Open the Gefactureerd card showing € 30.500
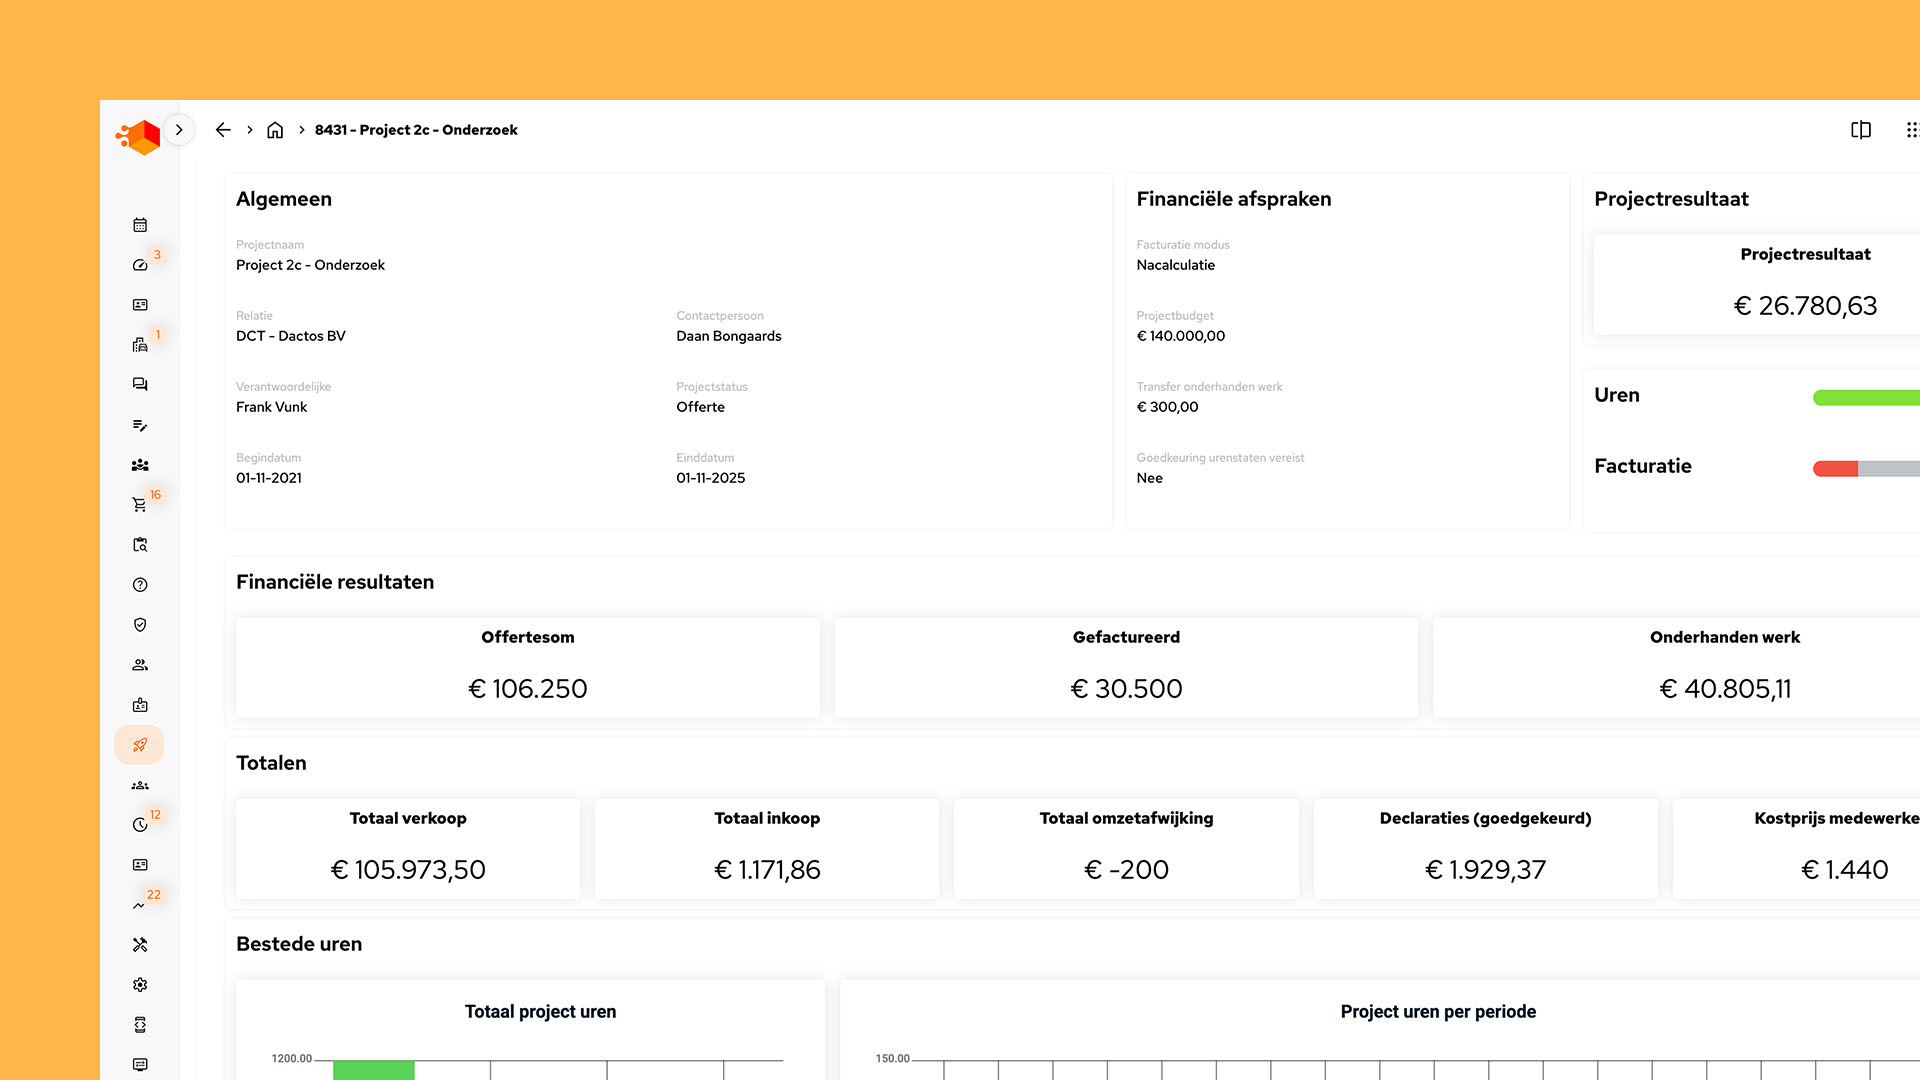The width and height of the screenshot is (1920, 1080). (1126, 667)
